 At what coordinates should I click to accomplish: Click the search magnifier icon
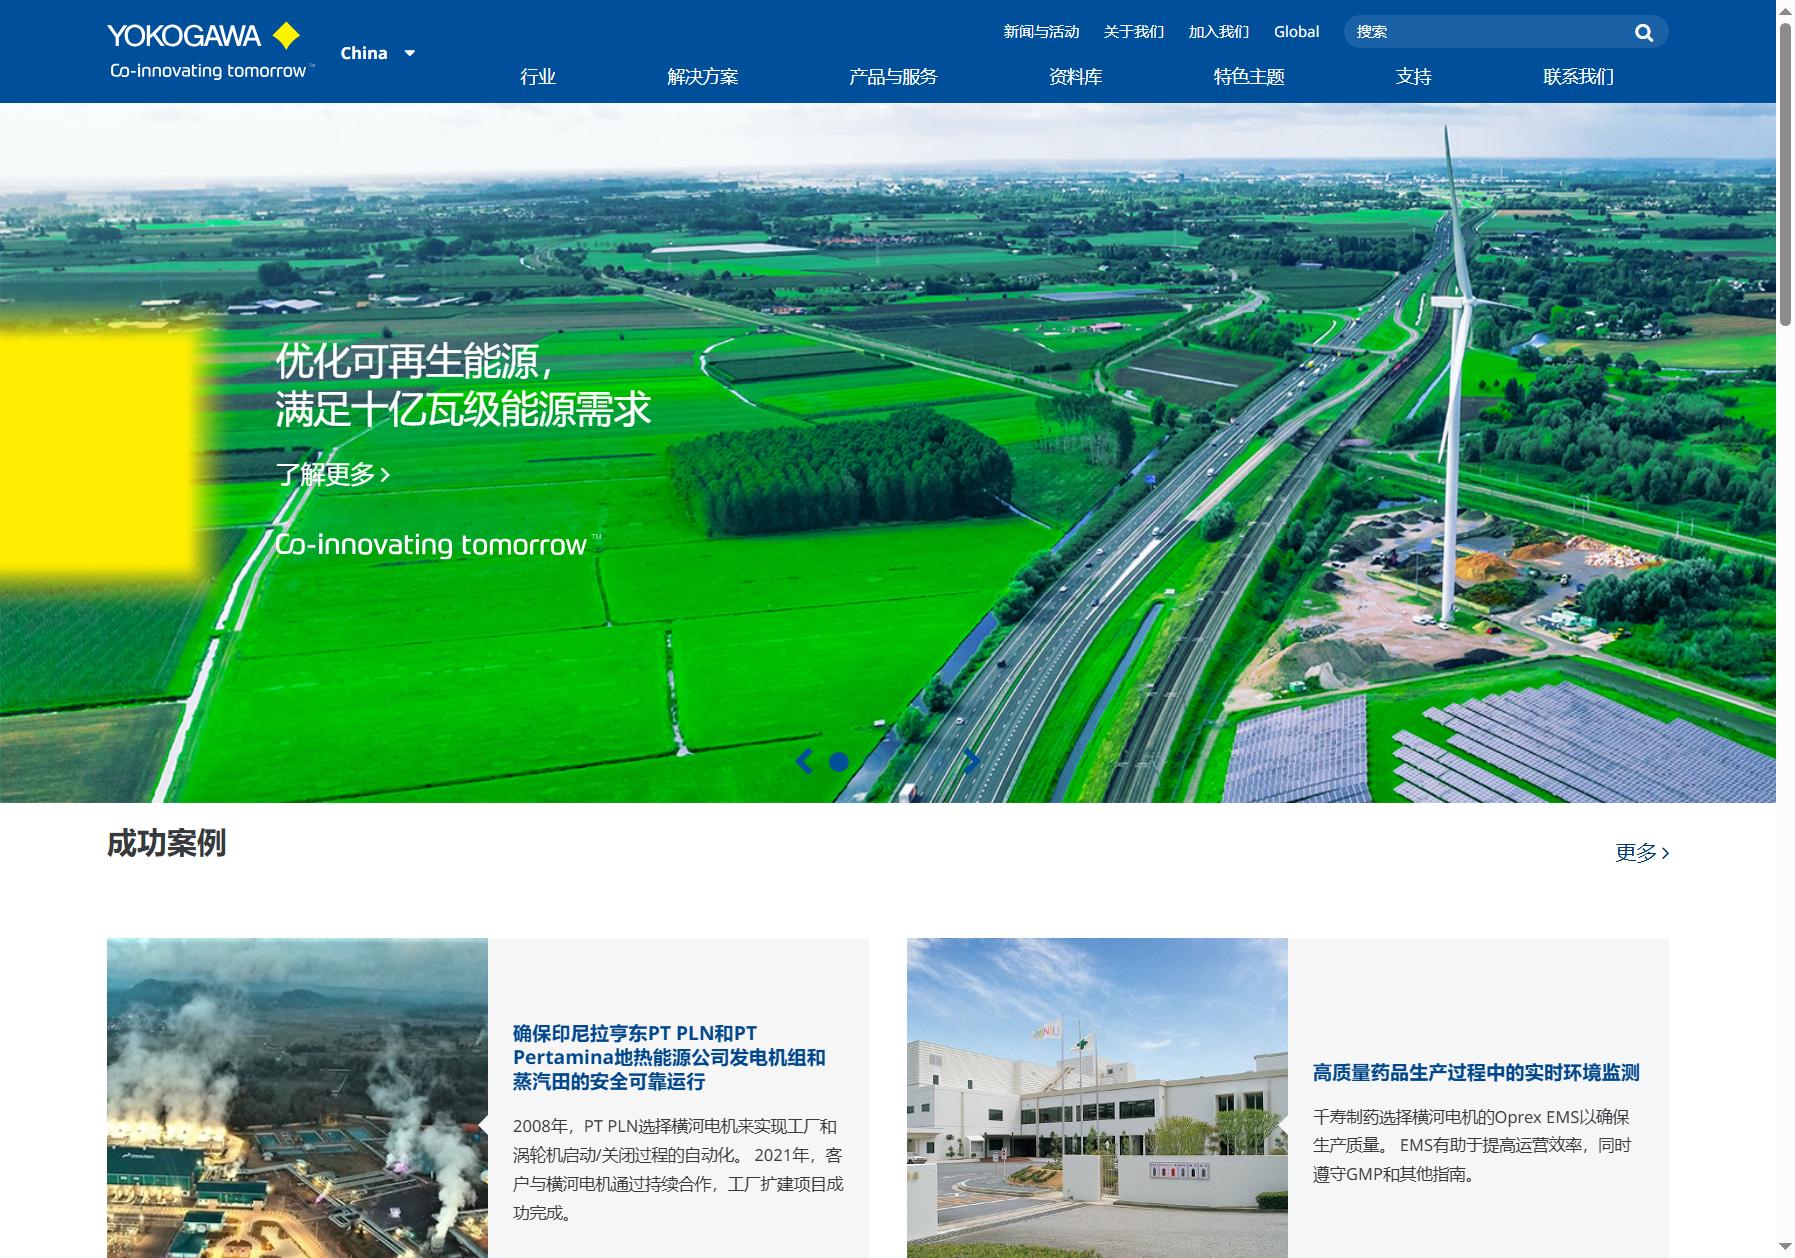pos(1643,33)
